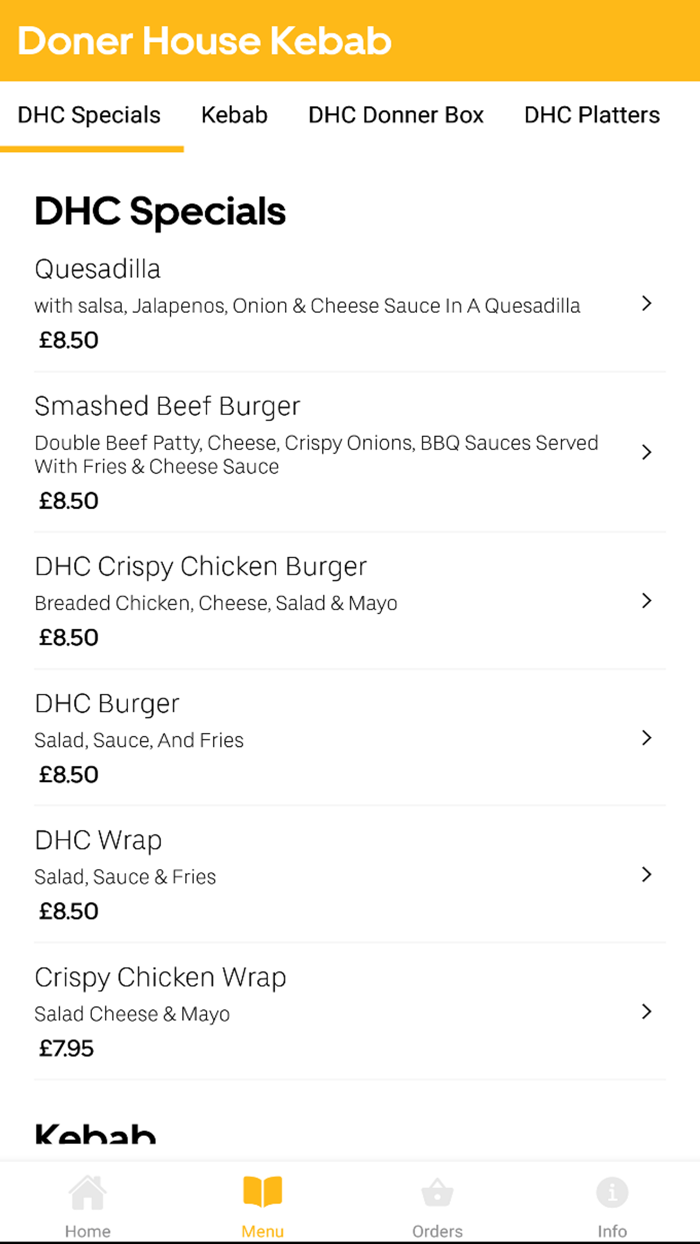Select the DHC Specials tab

(88, 115)
